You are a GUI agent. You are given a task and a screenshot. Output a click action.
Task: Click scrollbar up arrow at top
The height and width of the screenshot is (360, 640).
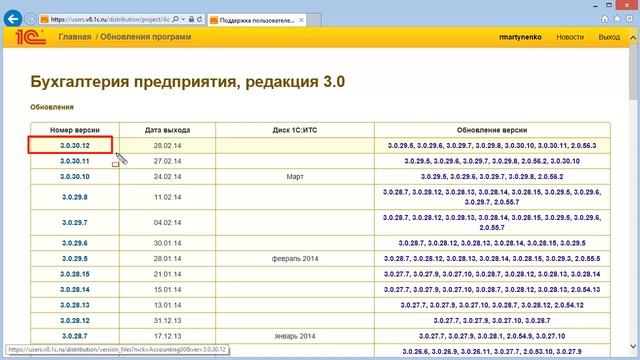click(633, 38)
